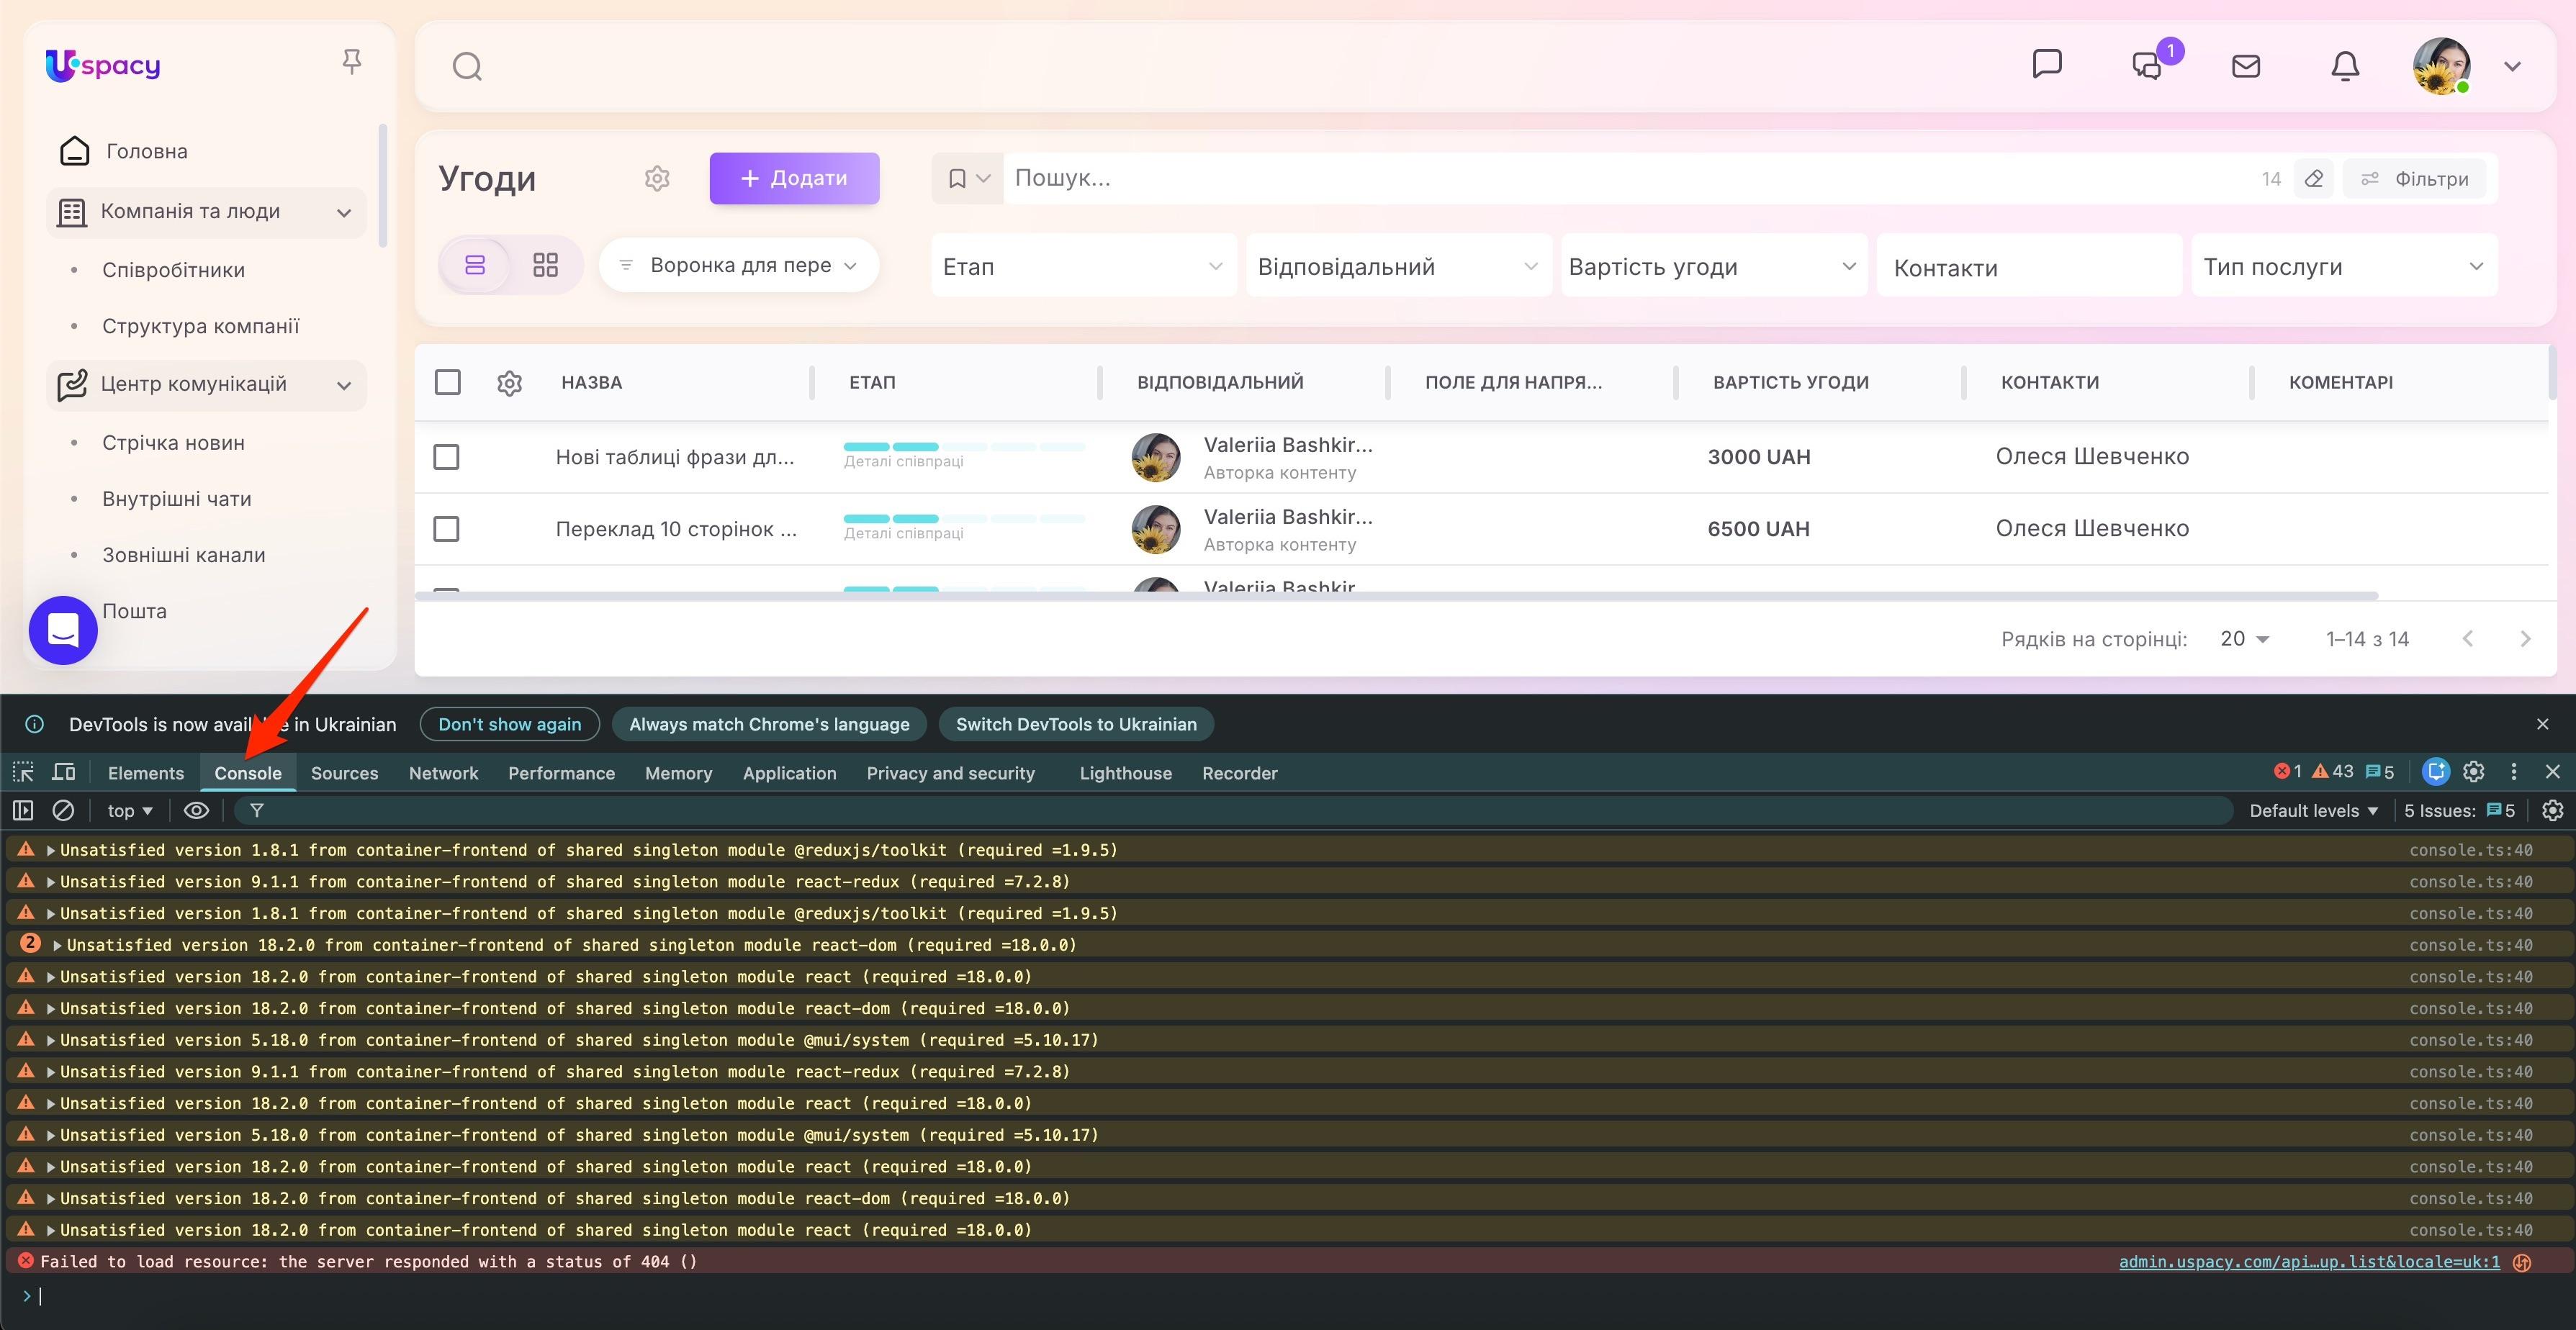Click the eraser icon in search bar
This screenshot has height=1330, width=2576.
click(2314, 179)
